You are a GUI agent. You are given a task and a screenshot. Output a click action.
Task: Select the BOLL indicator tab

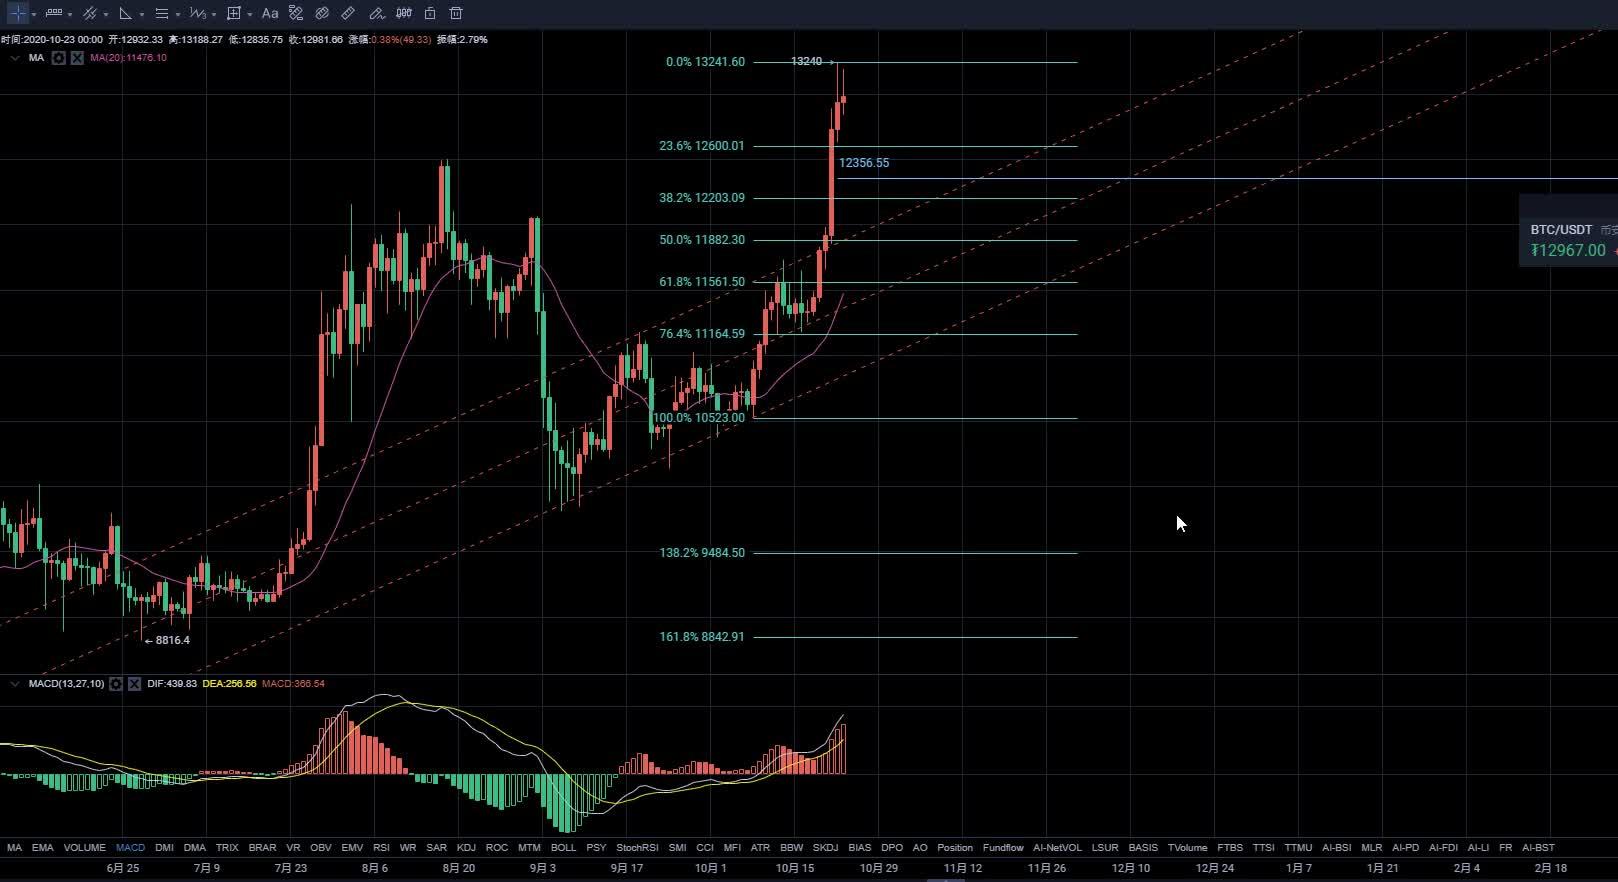[x=563, y=848]
